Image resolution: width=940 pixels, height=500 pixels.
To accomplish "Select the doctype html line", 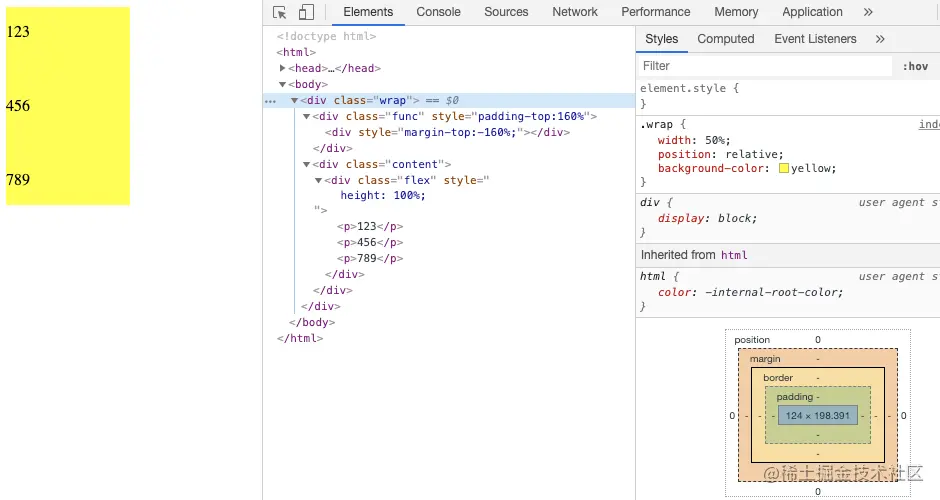I will tap(326, 37).
